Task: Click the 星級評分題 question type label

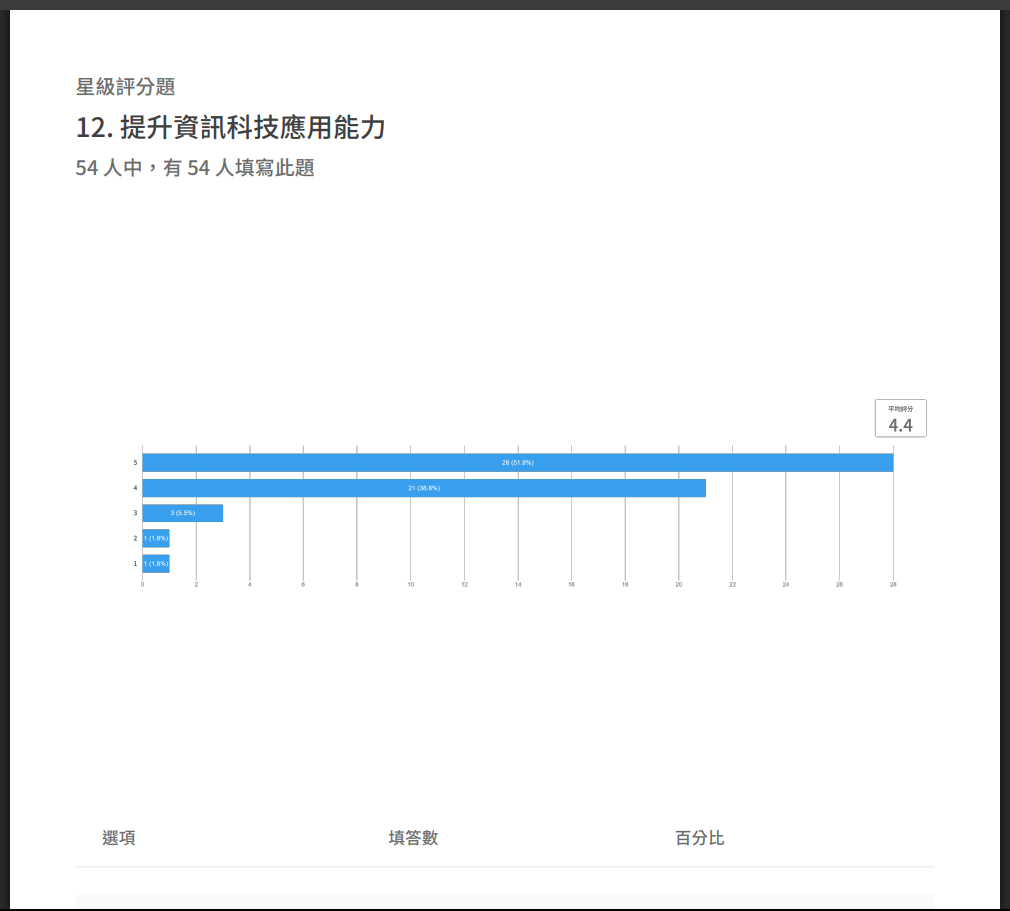Action: click(126, 87)
